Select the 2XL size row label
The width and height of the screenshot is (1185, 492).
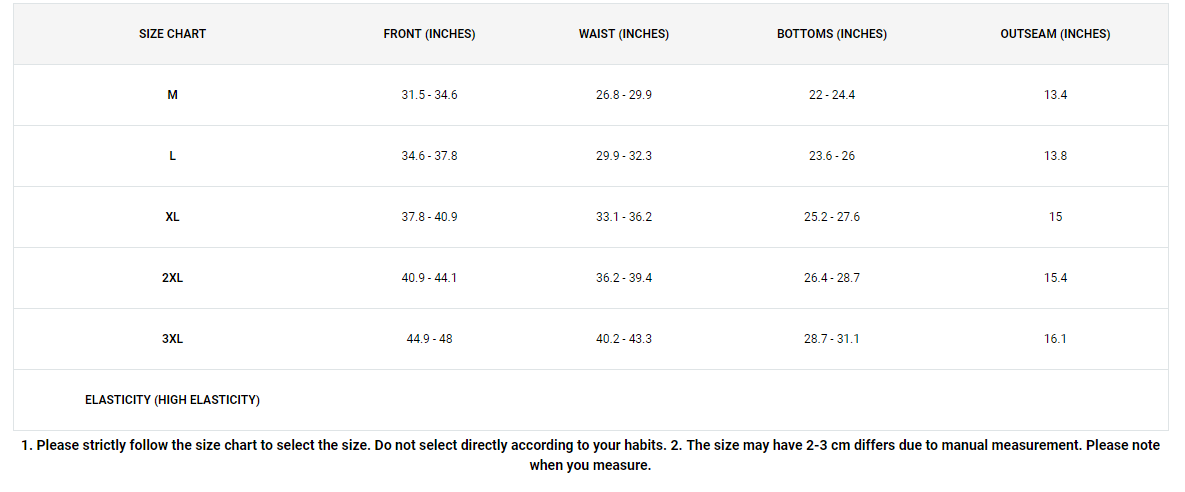pyautogui.click(x=172, y=277)
